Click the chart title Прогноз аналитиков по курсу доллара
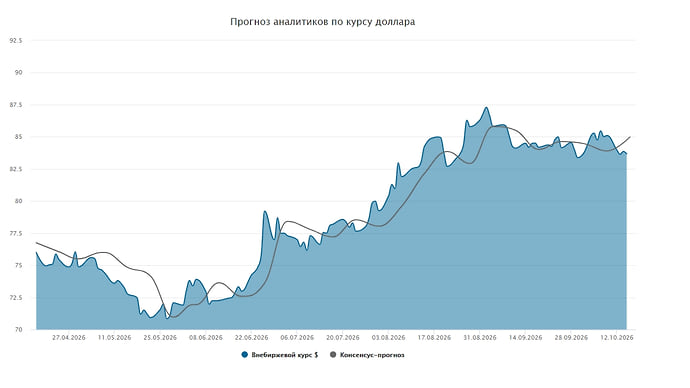Screen dimensions: 690x388 point(323,22)
